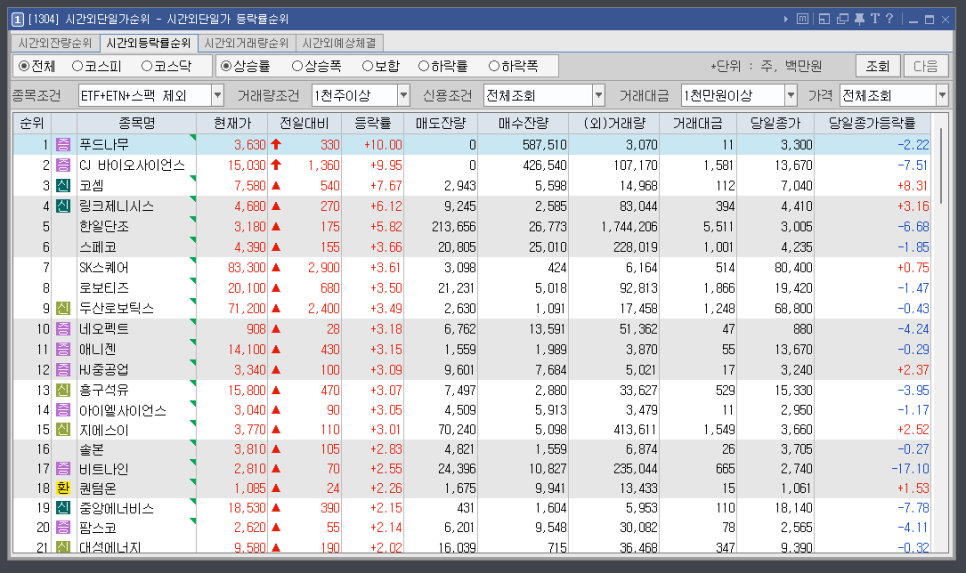
Task: Click the small play arrow in title bar
Action: click(786, 18)
